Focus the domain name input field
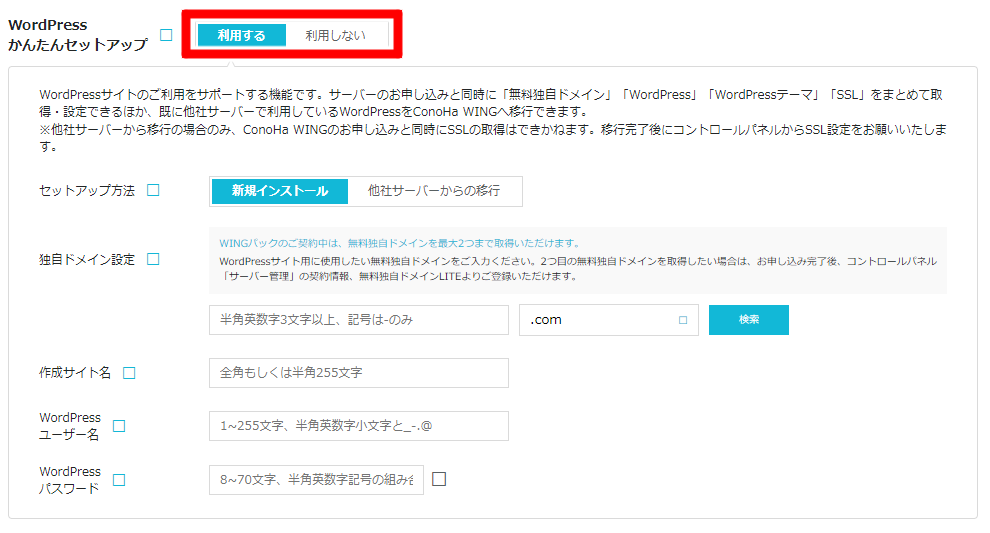 point(359,320)
